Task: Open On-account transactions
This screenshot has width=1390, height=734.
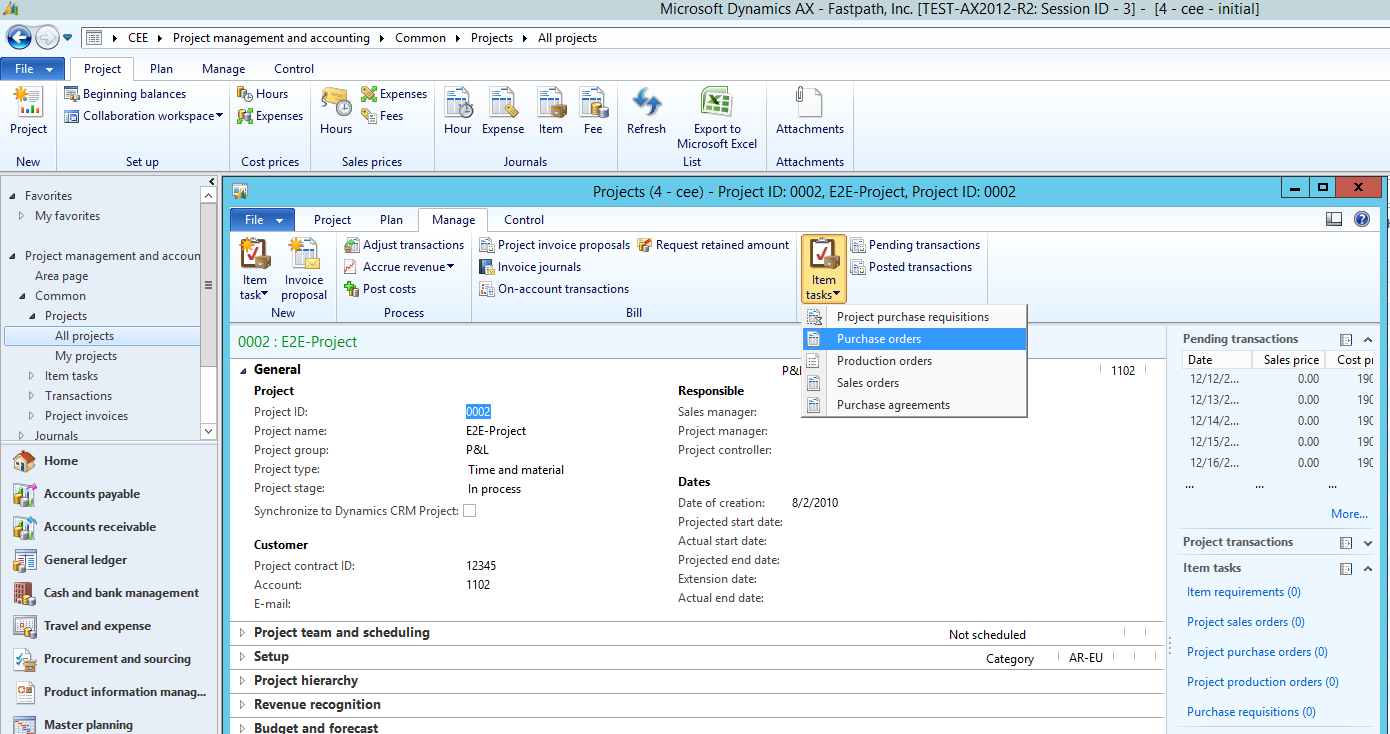Action: pyautogui.click(x=554, y=289)
